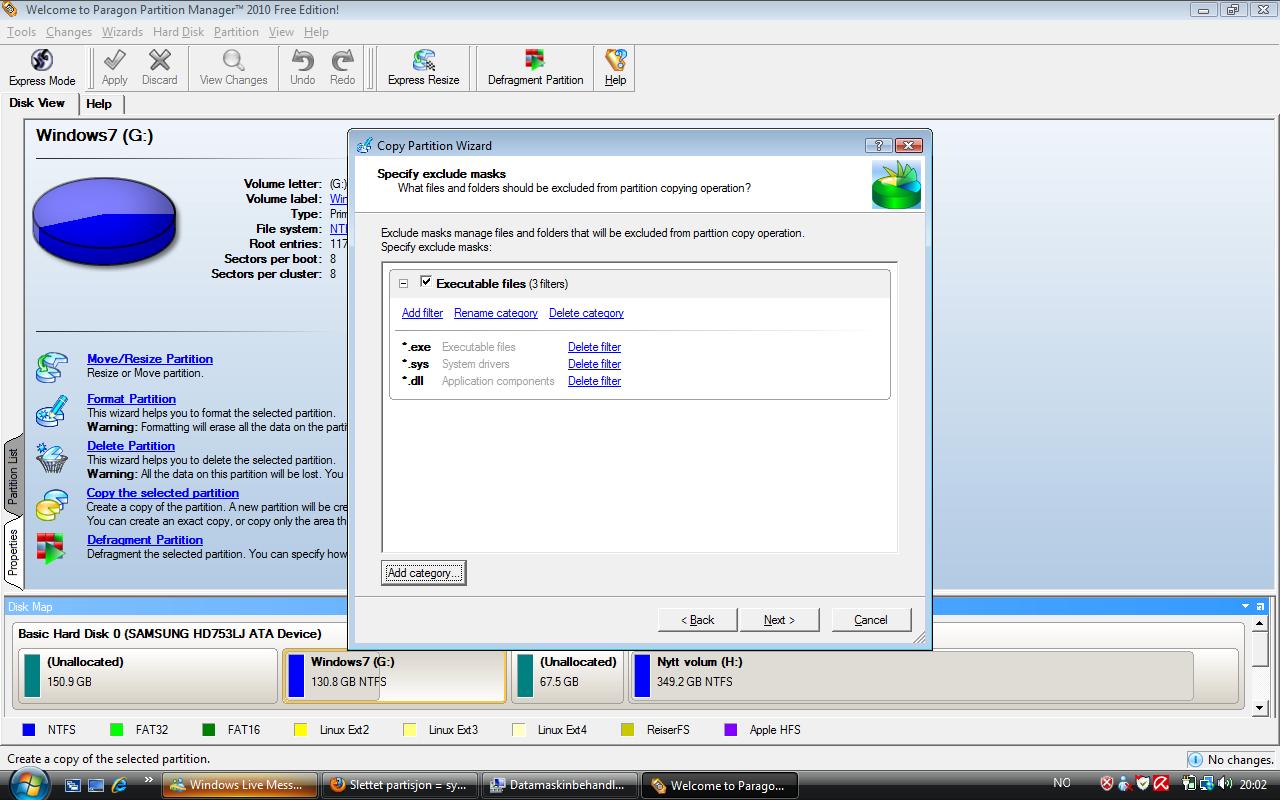Click Disk Map panel pin icon
1280x800 pixels.
point(1262,607)
